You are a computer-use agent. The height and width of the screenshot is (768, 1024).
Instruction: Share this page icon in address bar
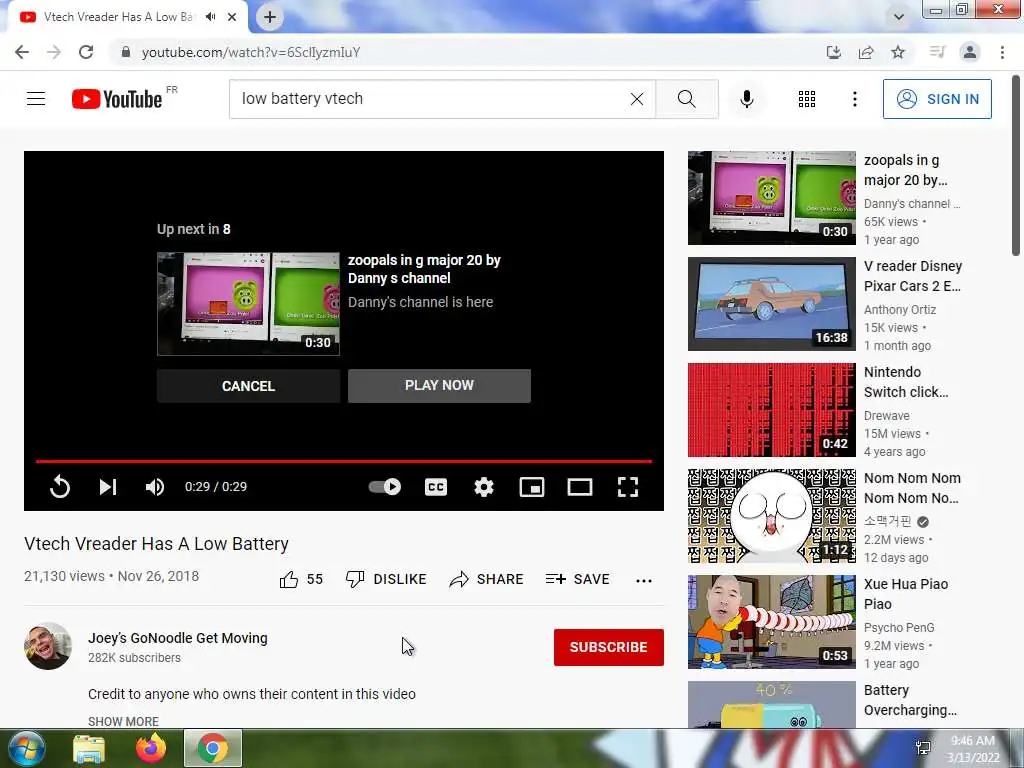click(866, 52)
